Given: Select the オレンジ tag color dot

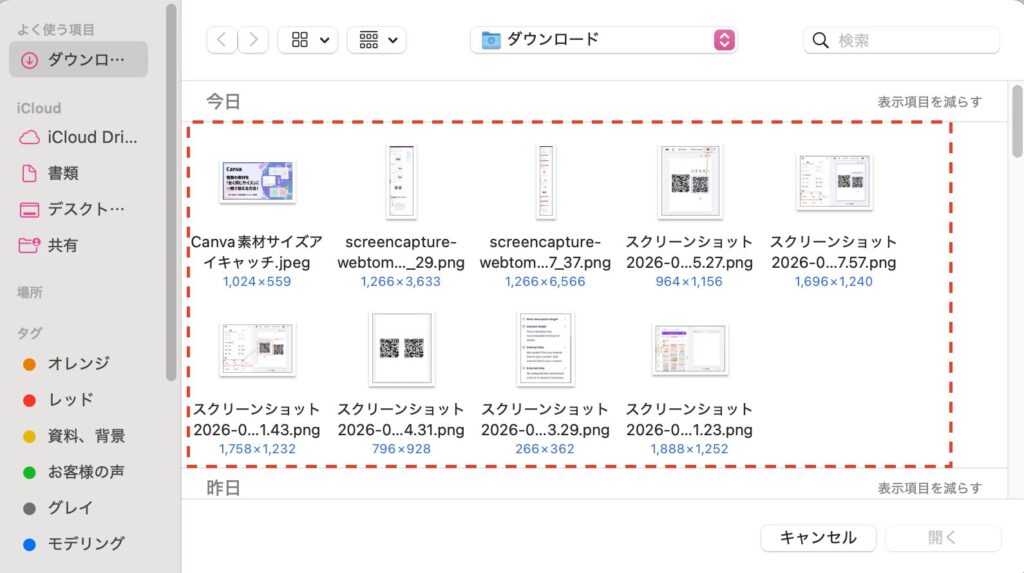Looking at the screenshot, I should (29, 364).
